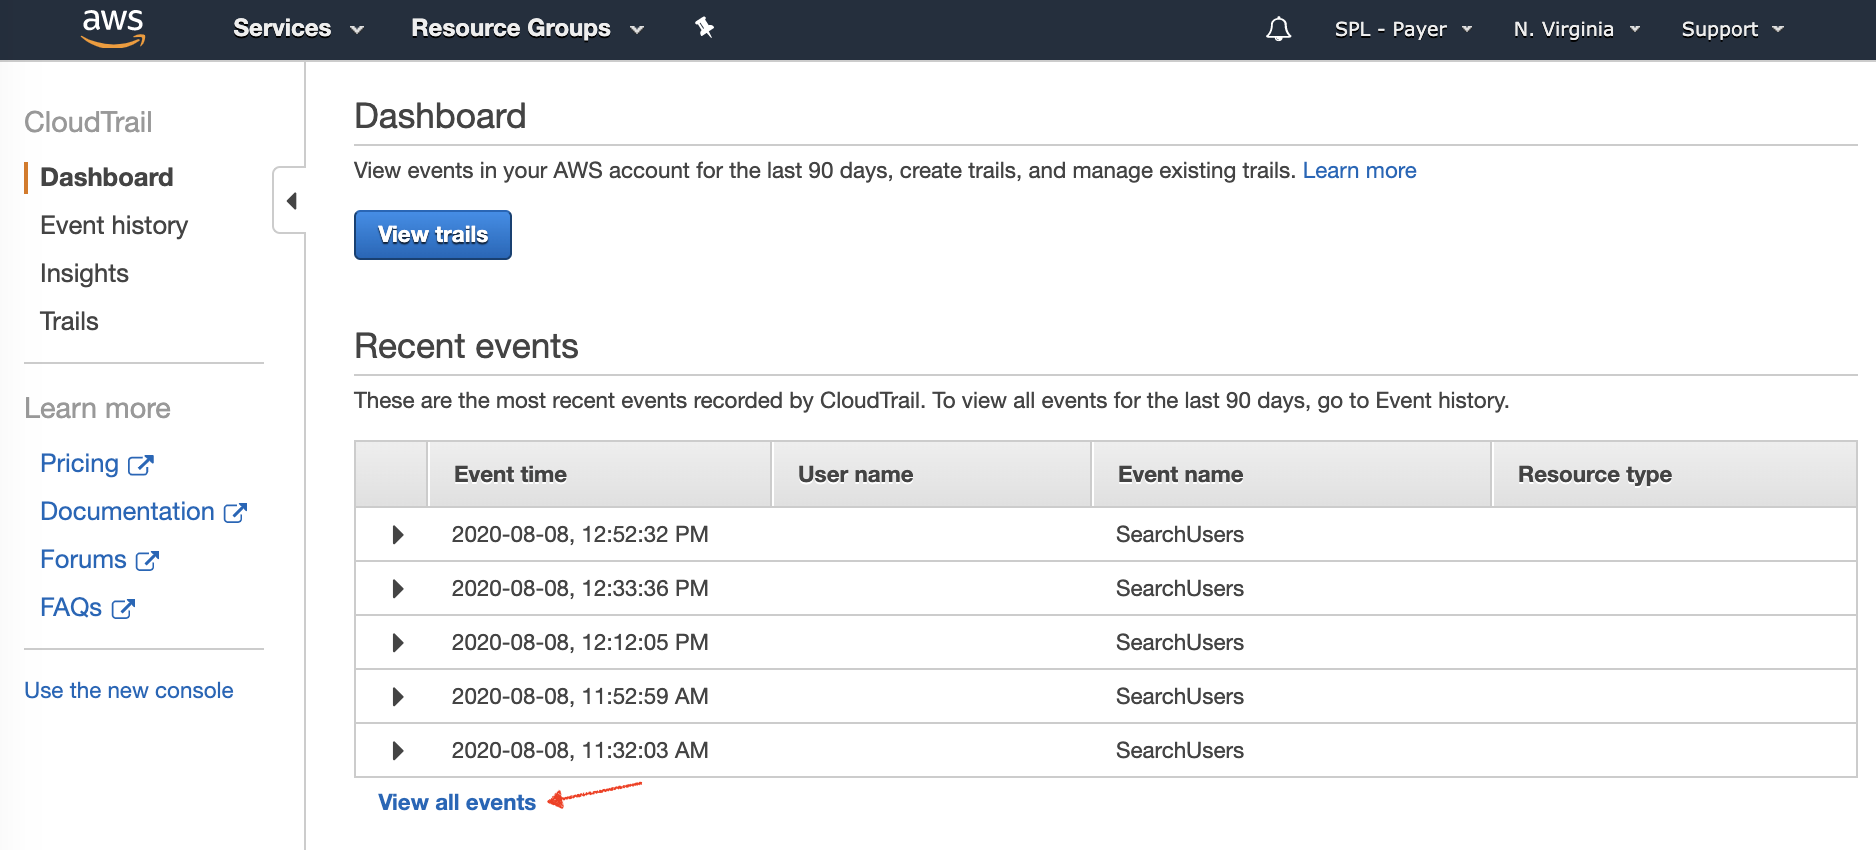Click the pin shortcut icon in navbar

tap(705, 28)
